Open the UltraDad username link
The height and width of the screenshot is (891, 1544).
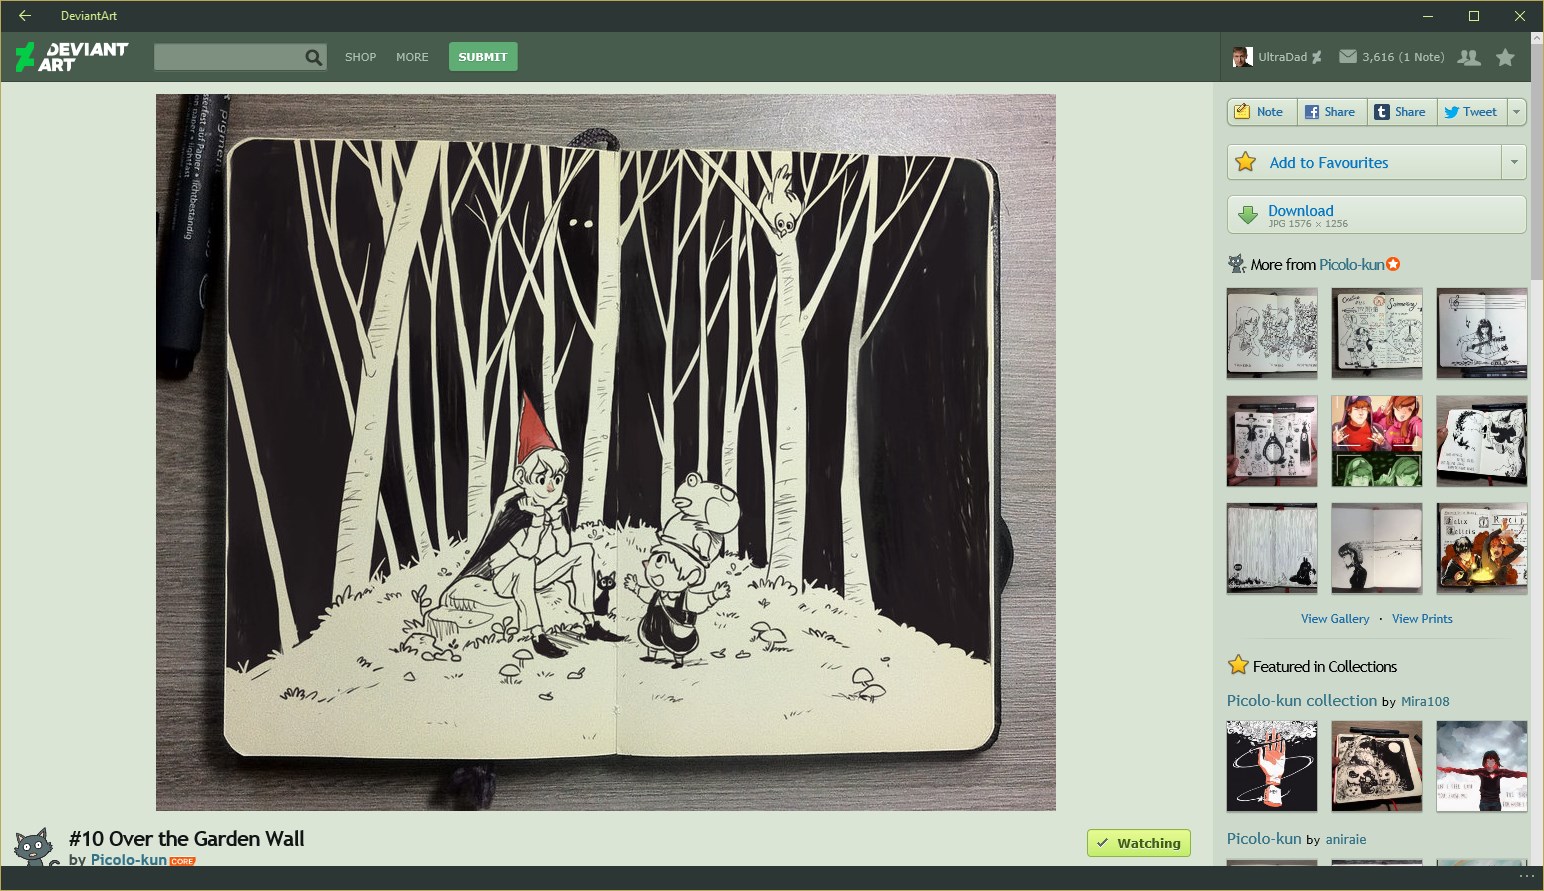[x=1282, y=57]
